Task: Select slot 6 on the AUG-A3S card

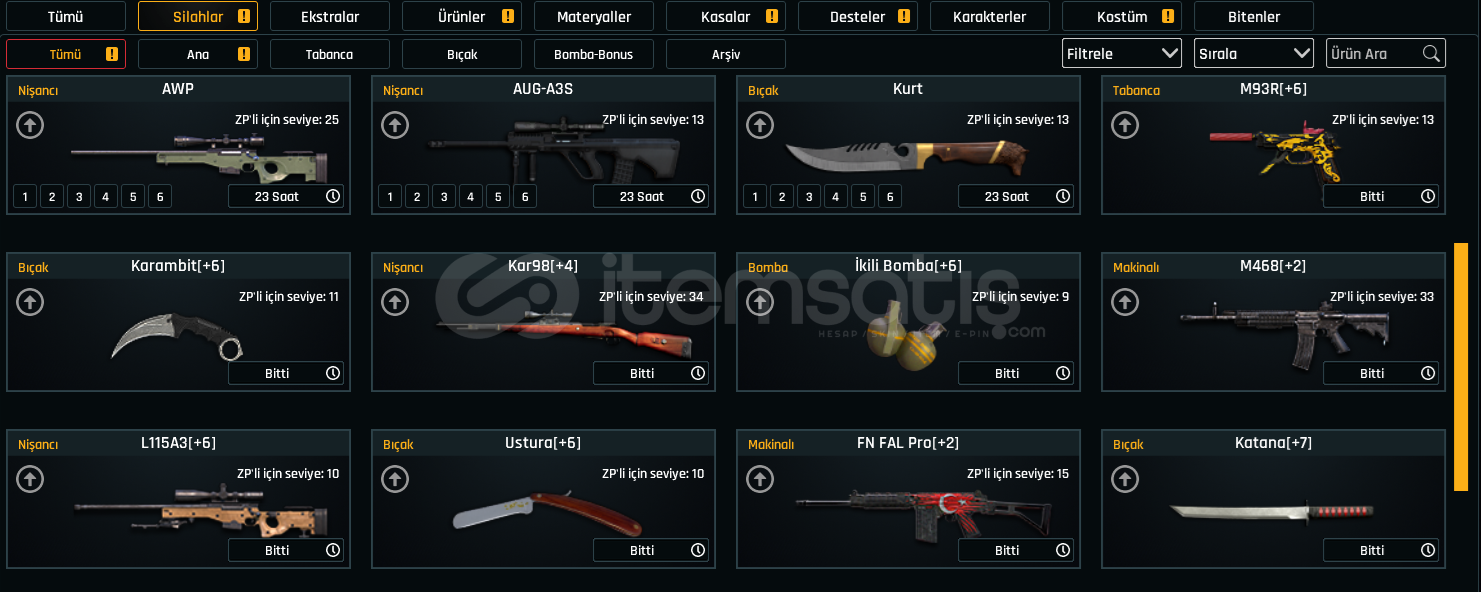Action: (x=525, y=196)
